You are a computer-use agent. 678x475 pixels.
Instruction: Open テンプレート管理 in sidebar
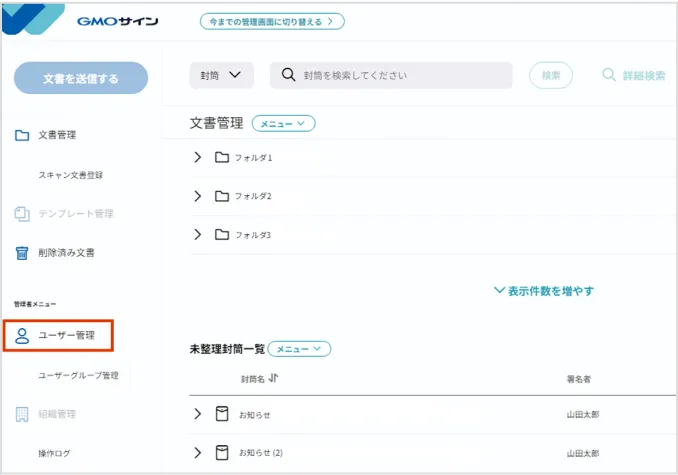point(76,214)
